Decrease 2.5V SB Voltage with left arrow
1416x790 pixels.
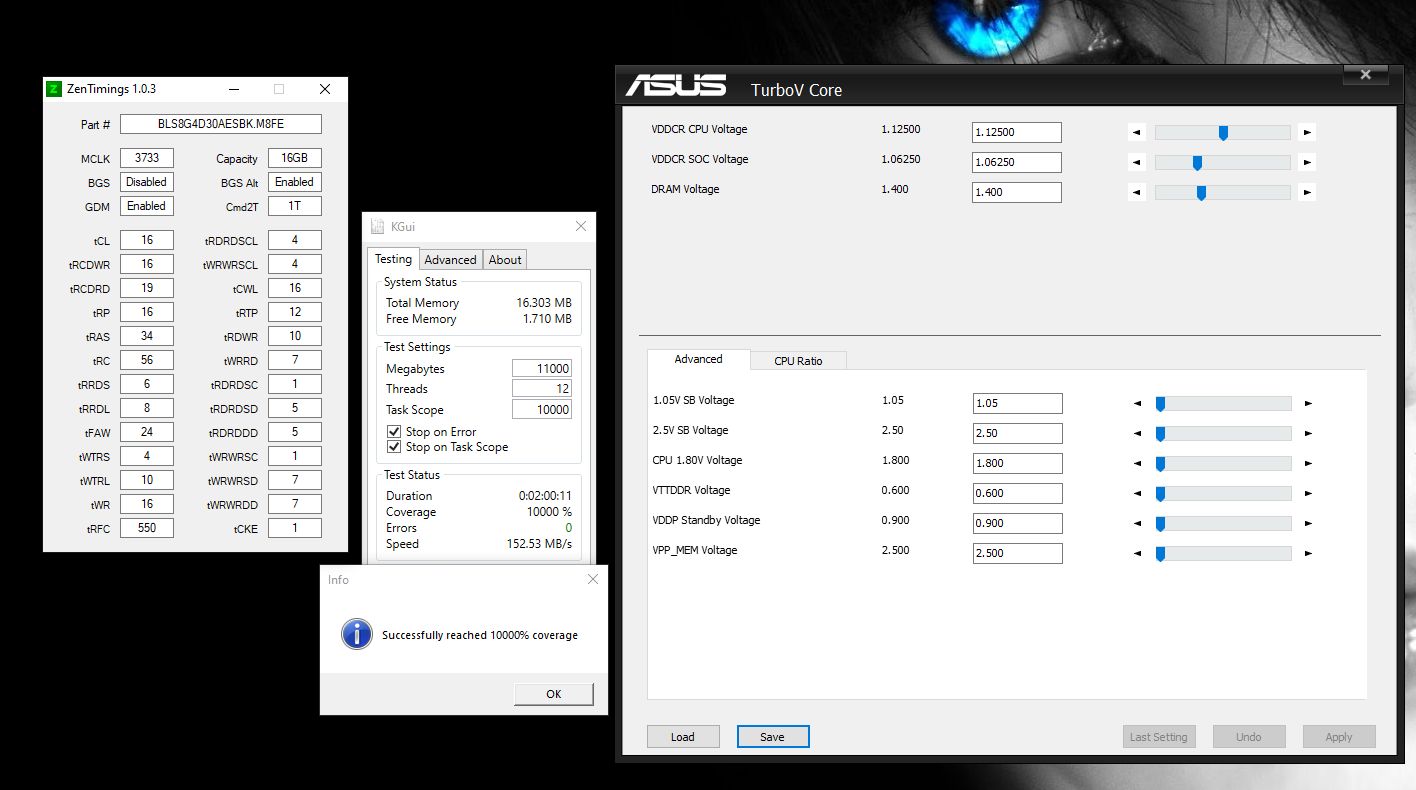pyautogui.click(x=1137, y=434)
